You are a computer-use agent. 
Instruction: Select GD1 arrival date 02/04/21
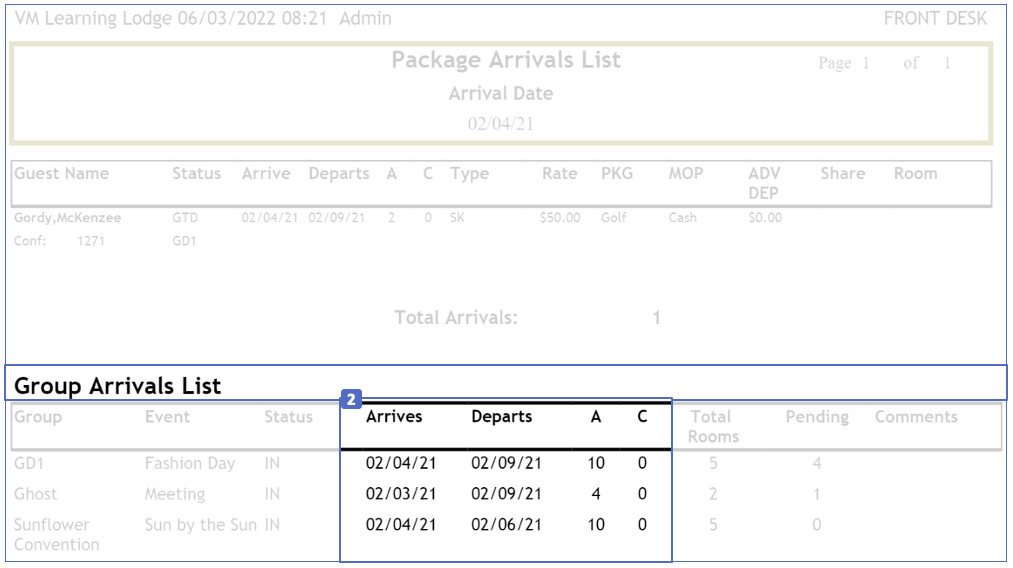click(401, 463)
